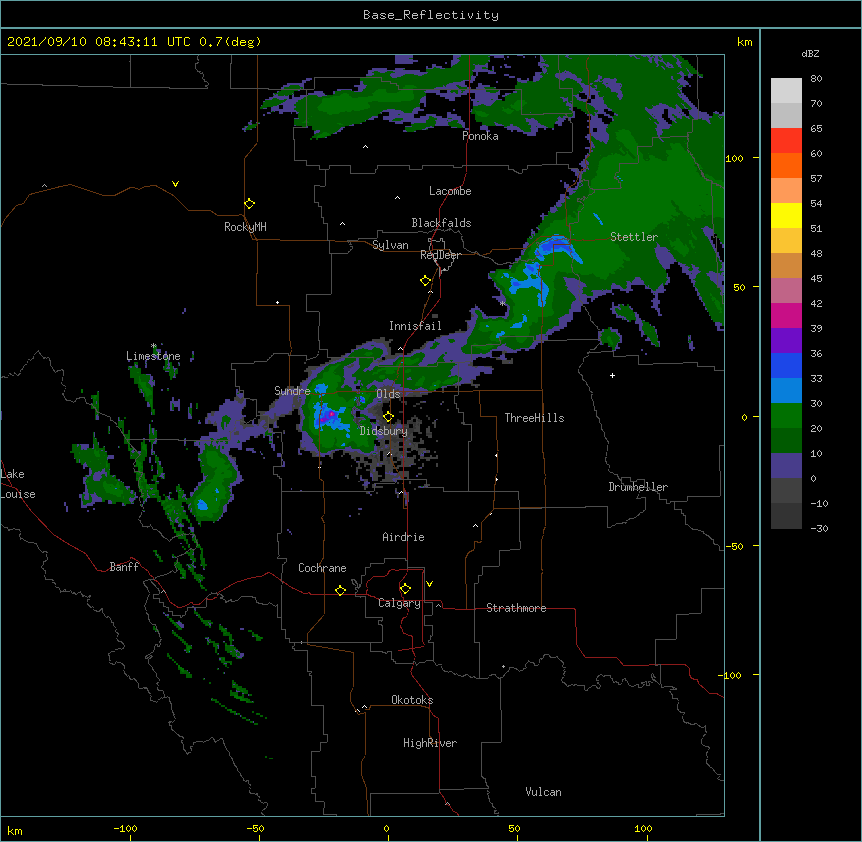
Task: Pick the orange 57-60 dBZ legend swatch
Action: (x=786, y=165)
